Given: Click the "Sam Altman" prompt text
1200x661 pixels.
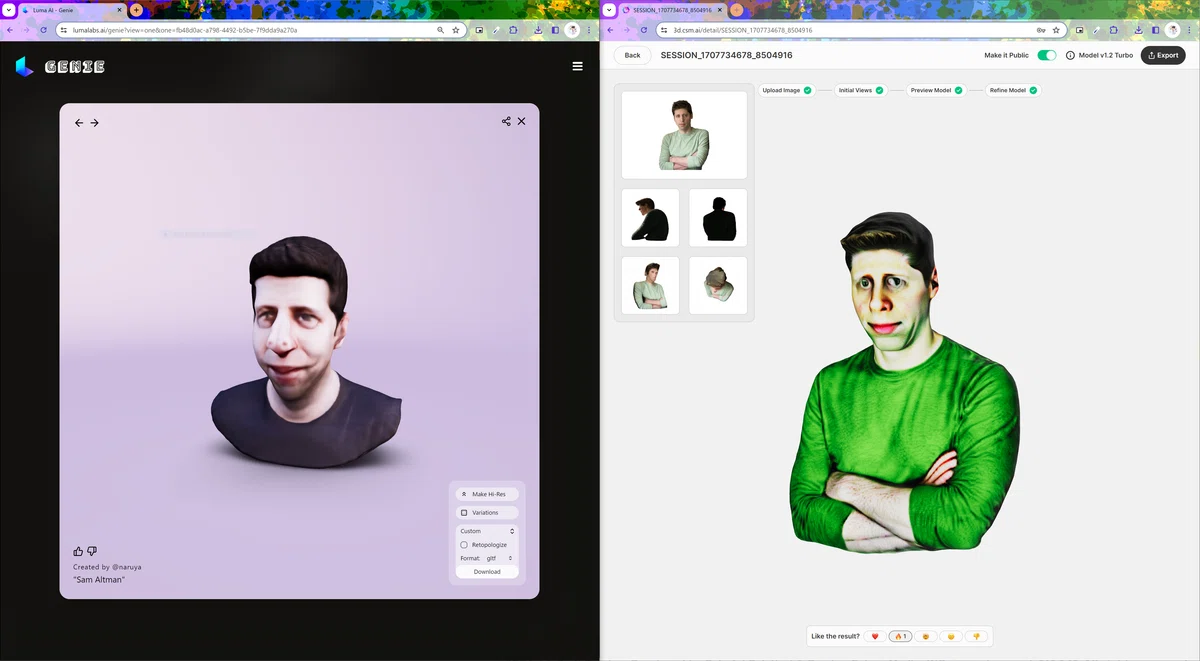Looking at the screenshot, I should [x=99, y=580].
